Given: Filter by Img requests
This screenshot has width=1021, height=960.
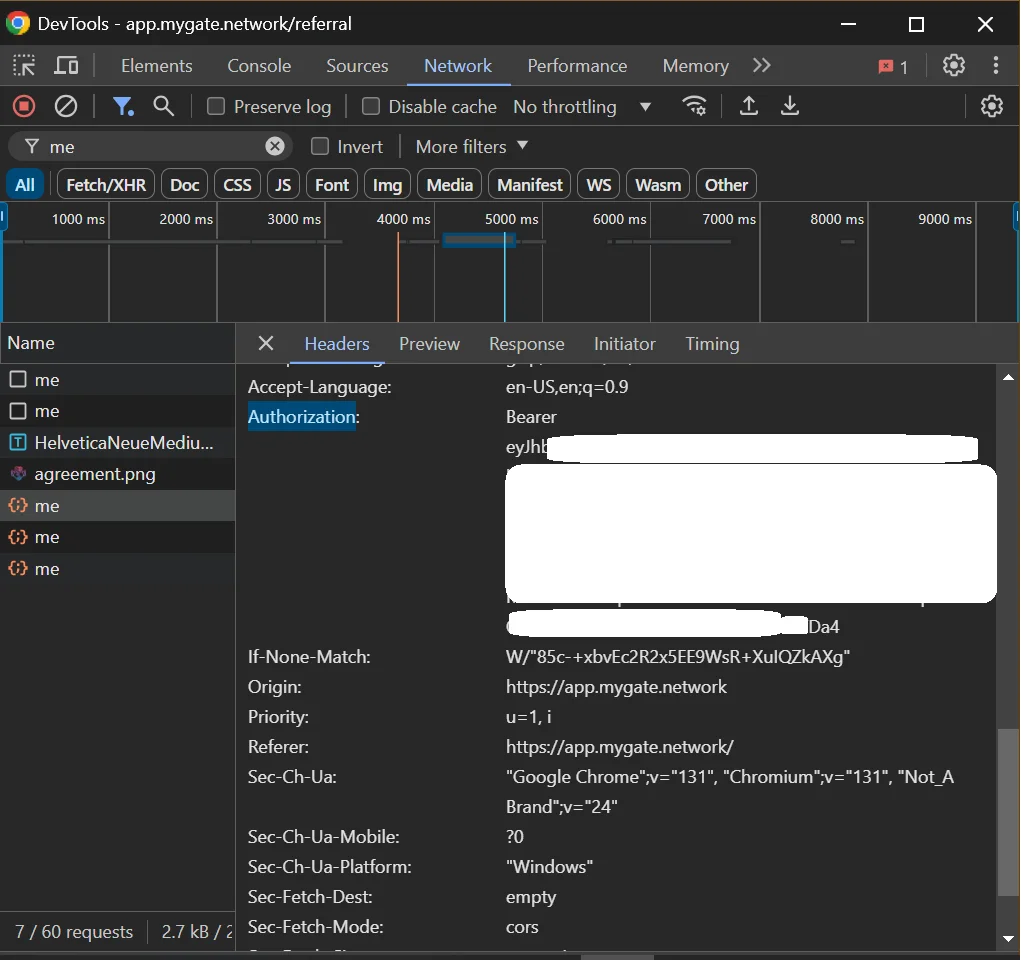Looking at the screenshot, I should click(x=387, y=185).
